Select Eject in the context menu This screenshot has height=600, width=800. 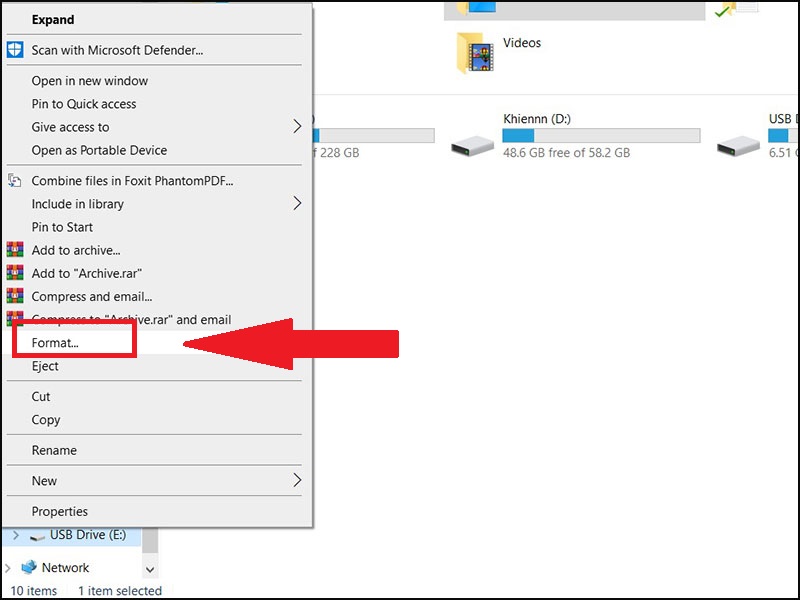pos(45,366)
